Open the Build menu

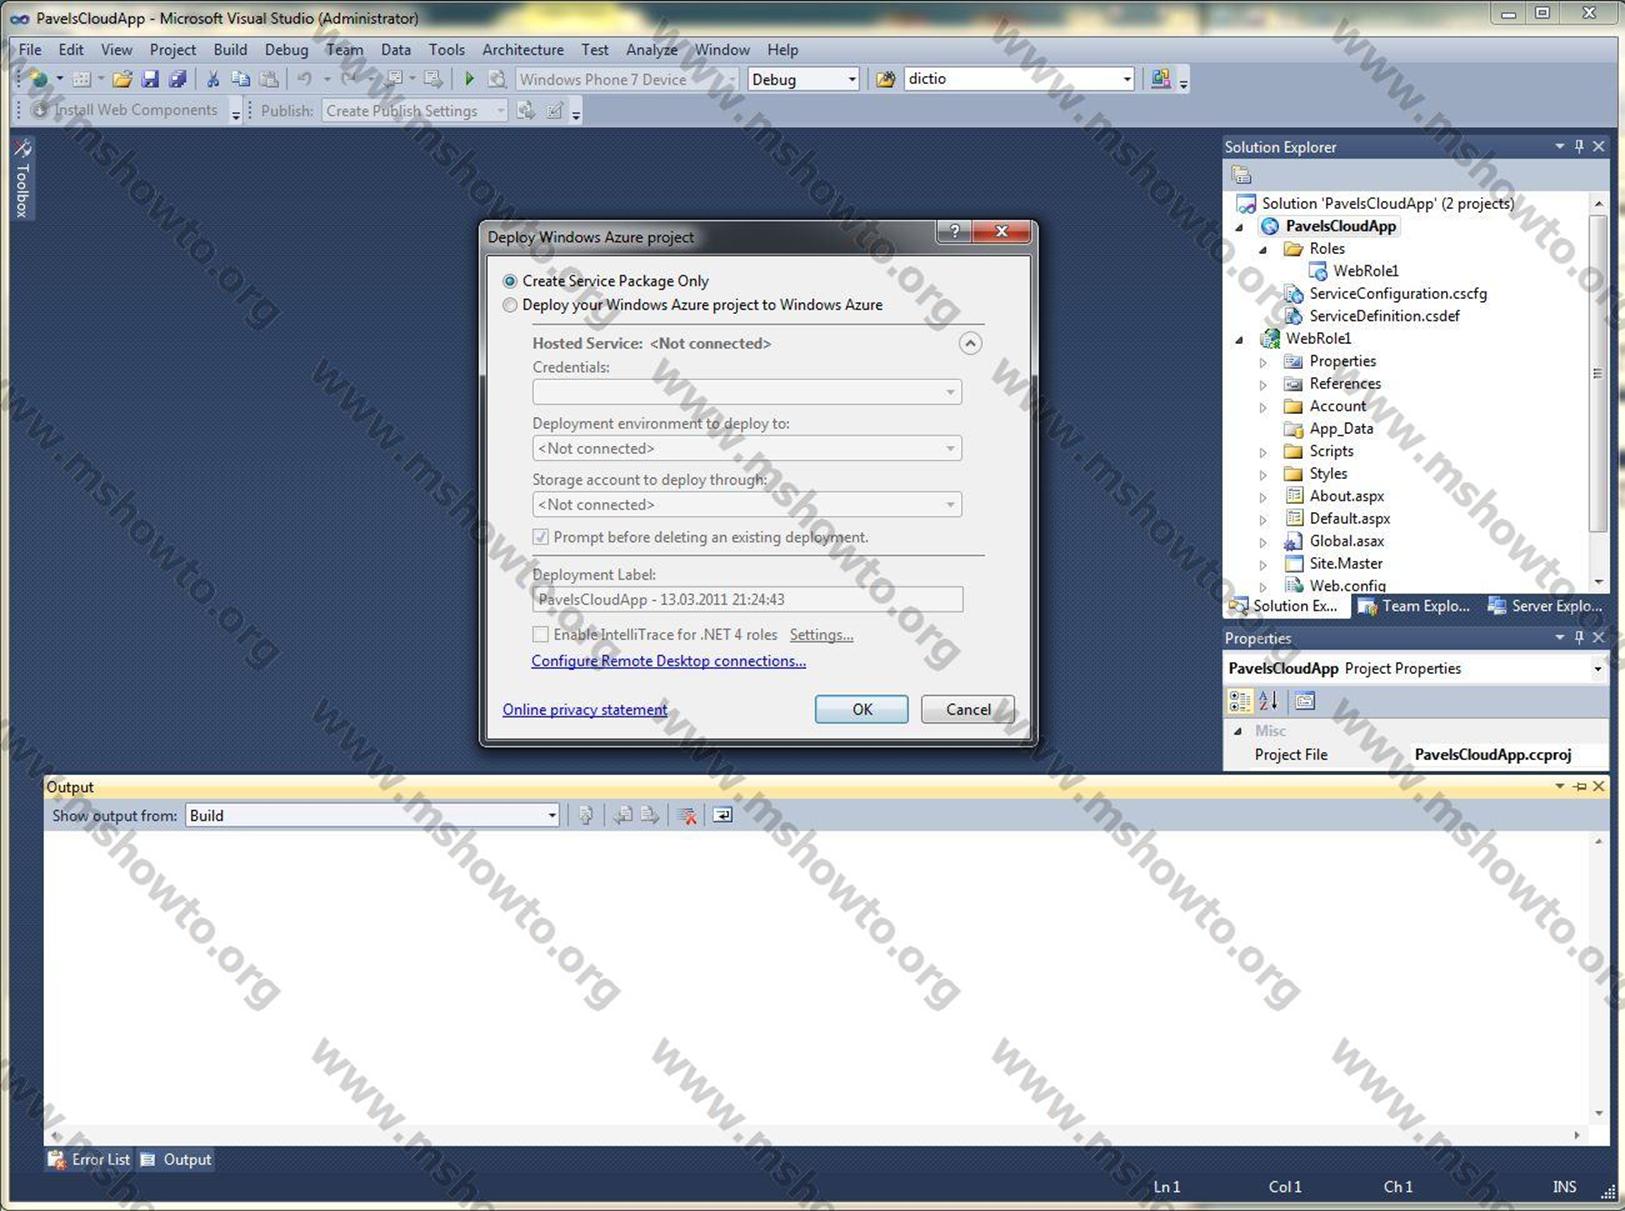click(230, 50)
